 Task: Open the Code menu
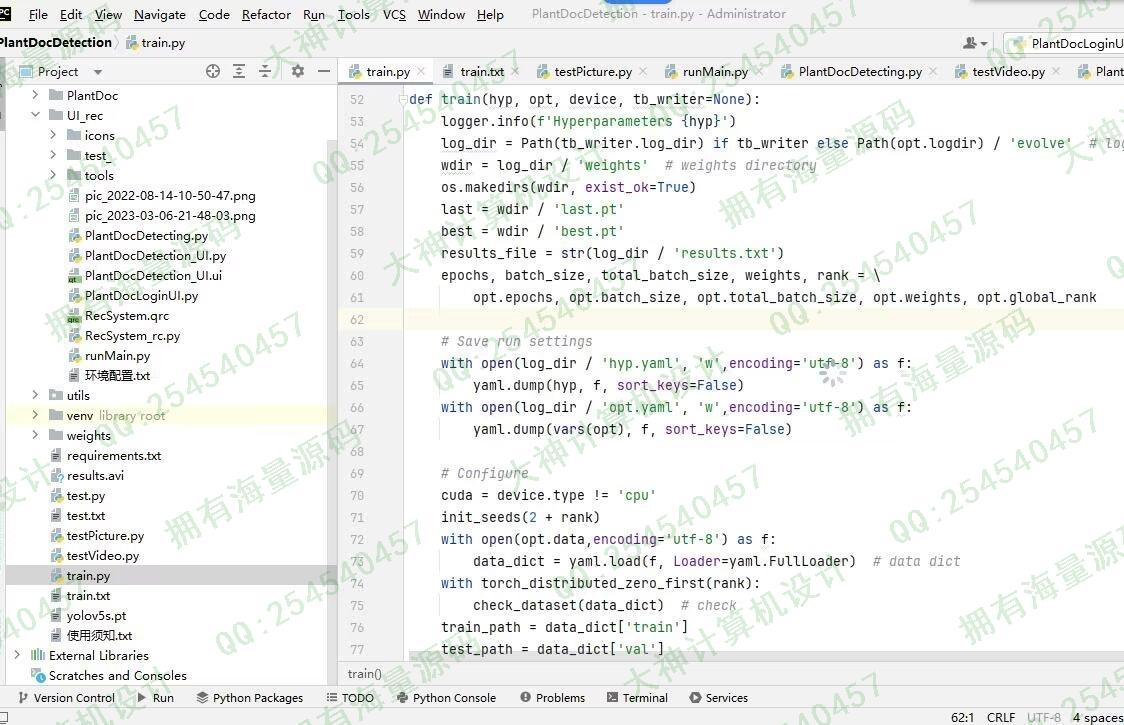tap(214, 14)
